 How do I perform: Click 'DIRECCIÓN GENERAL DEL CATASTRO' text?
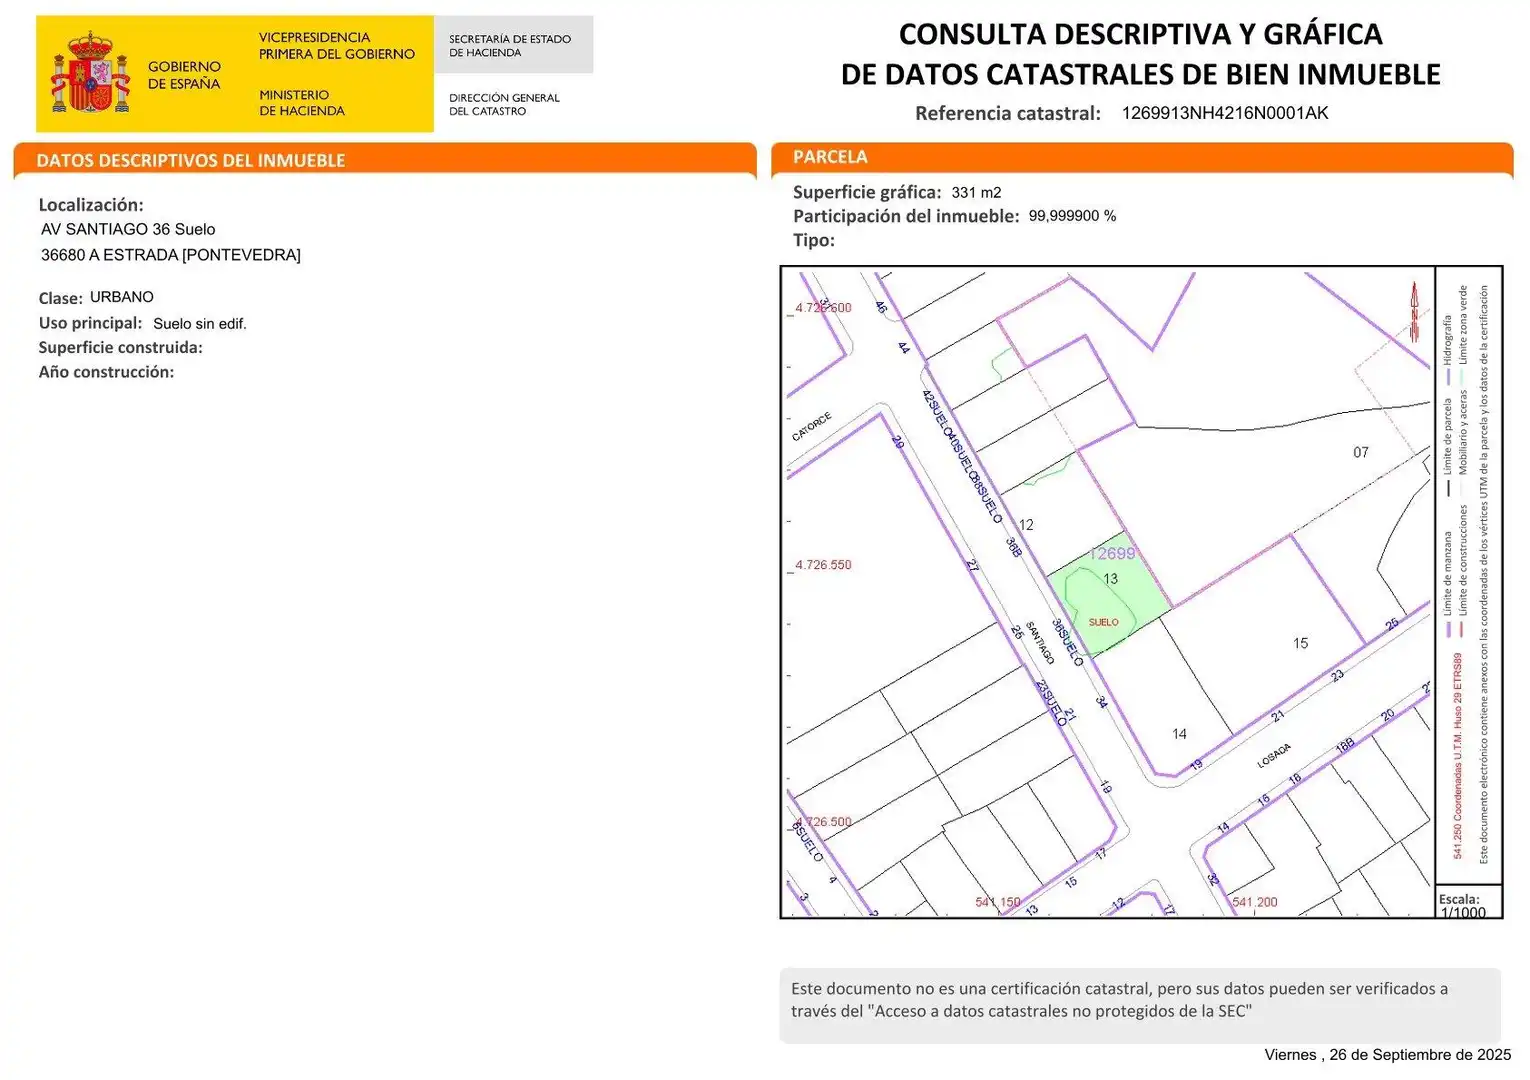point(504,104)
